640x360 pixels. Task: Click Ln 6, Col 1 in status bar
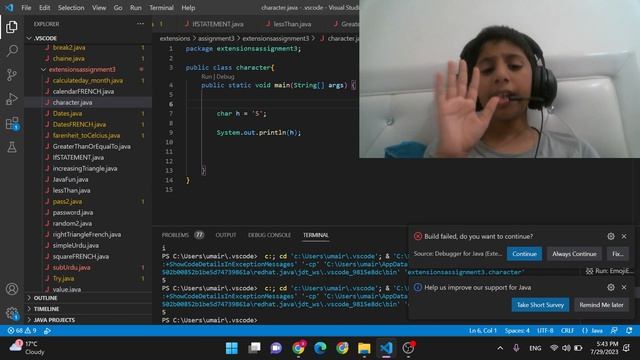pyautogui.click(x=483, y=331)
